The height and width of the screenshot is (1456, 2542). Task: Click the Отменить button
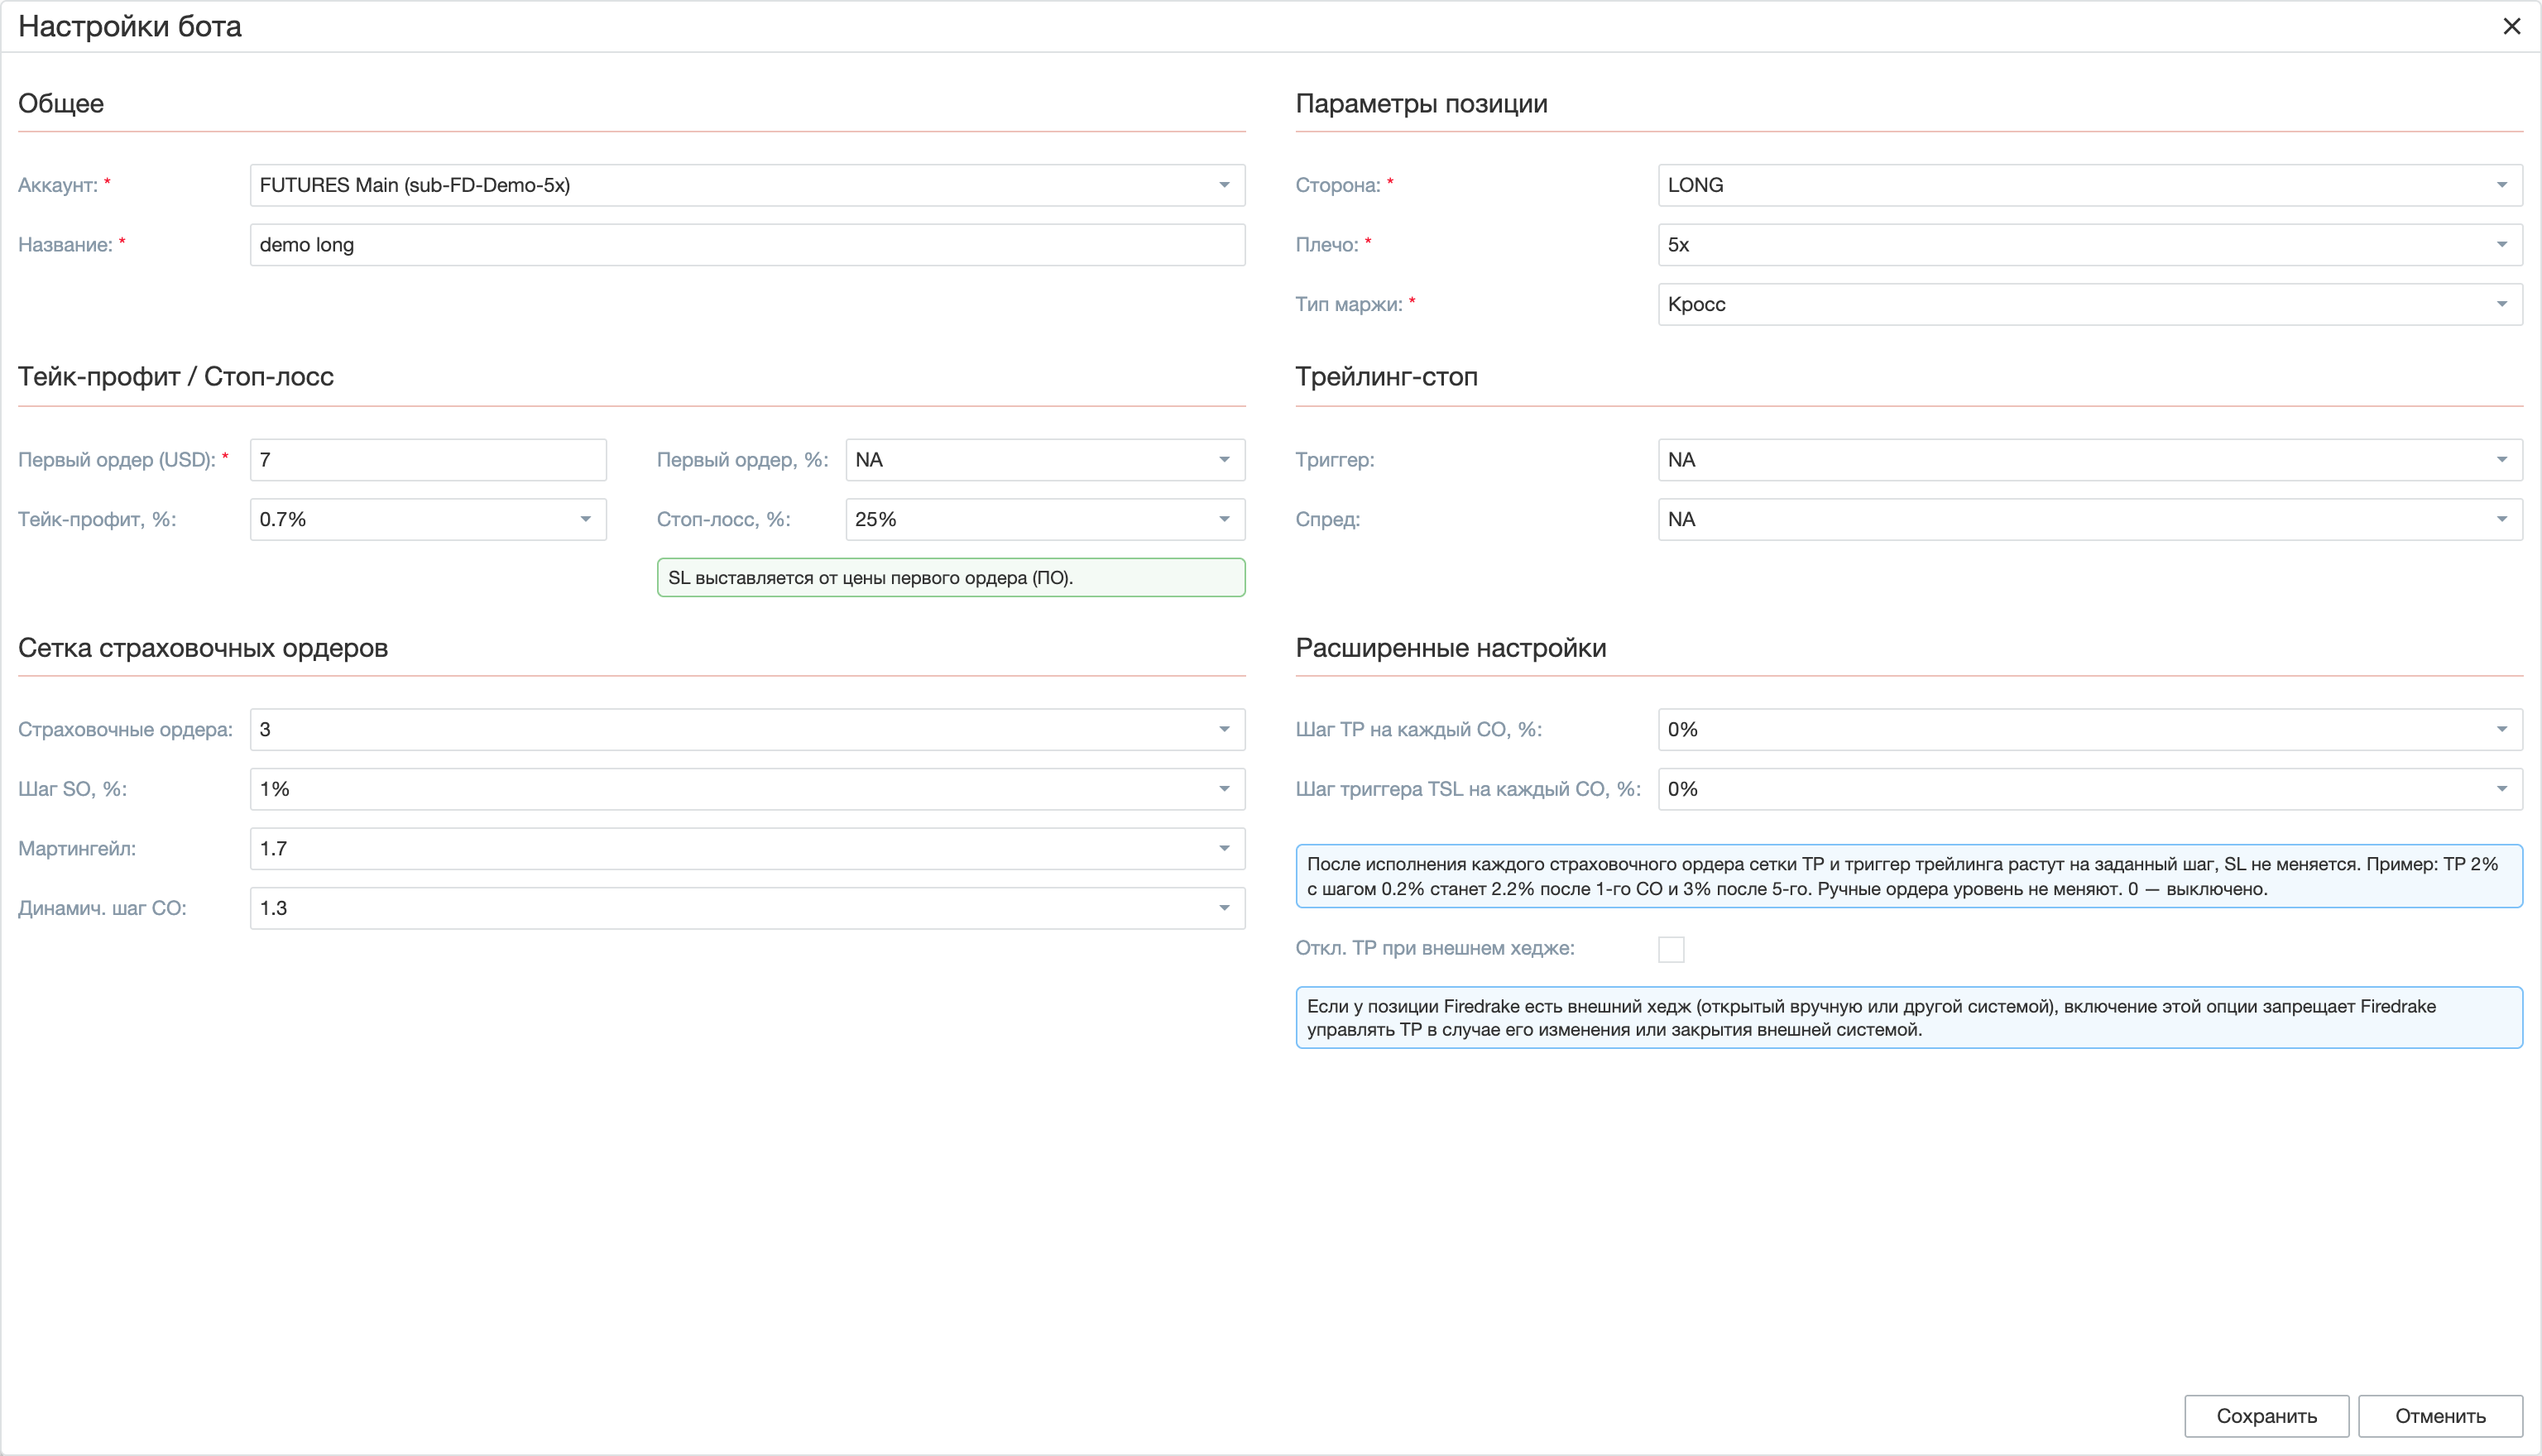(x=2440, y=1416)
